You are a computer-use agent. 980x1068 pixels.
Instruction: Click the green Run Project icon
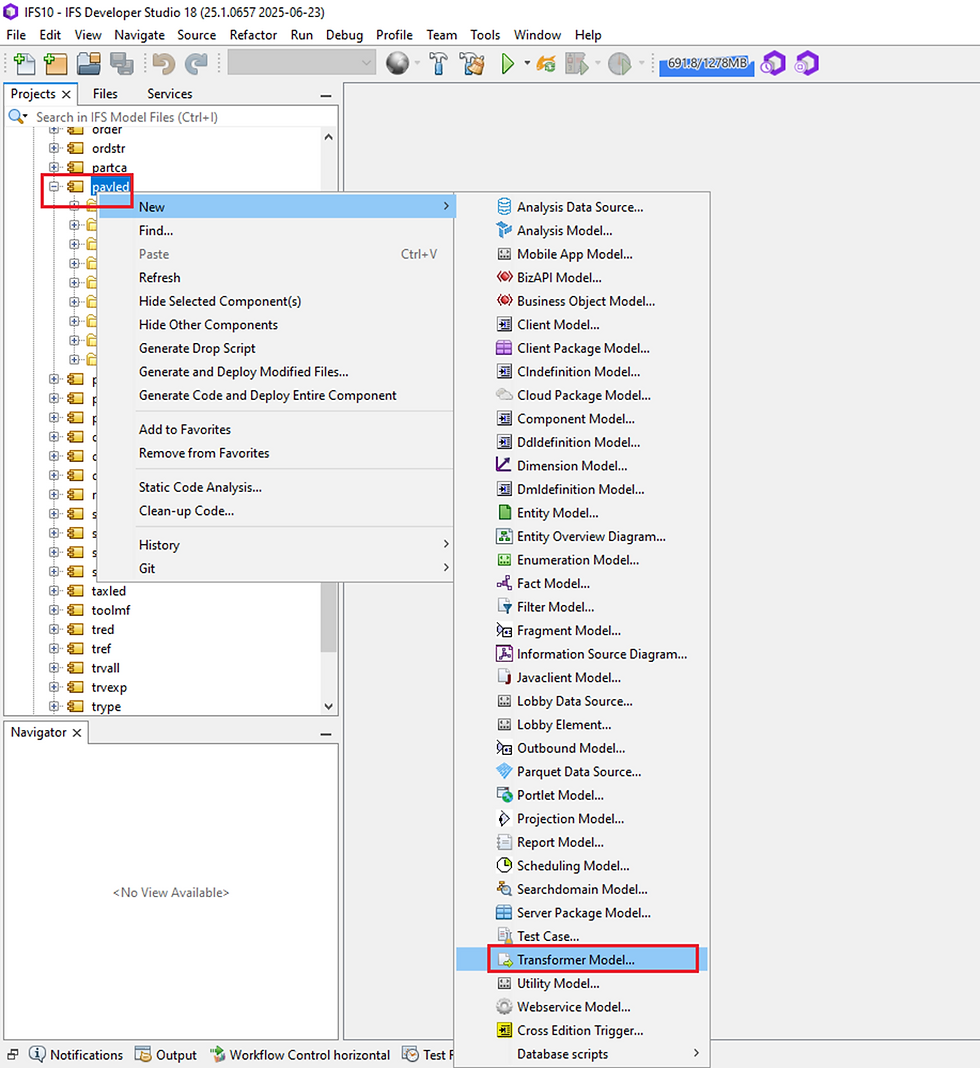pyautogui.click(x=507, y=64)
